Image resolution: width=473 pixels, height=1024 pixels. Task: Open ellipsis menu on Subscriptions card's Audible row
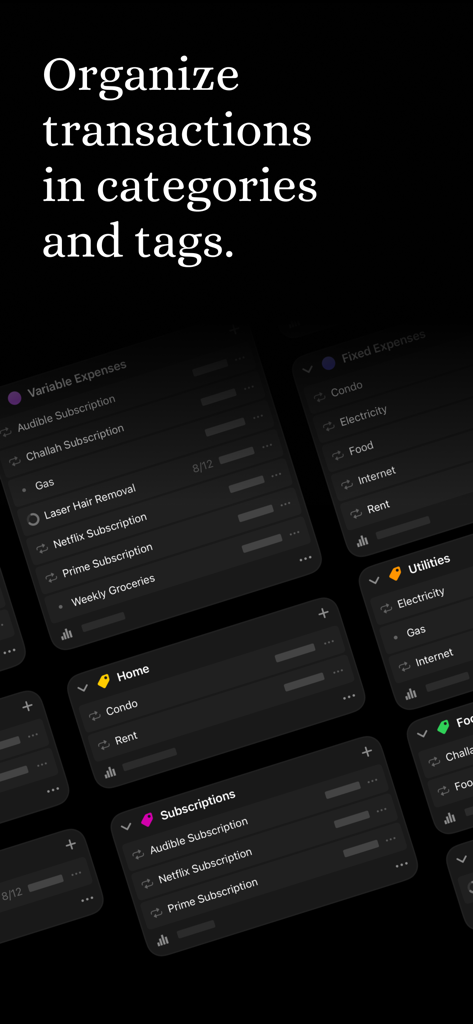point(372,781)
